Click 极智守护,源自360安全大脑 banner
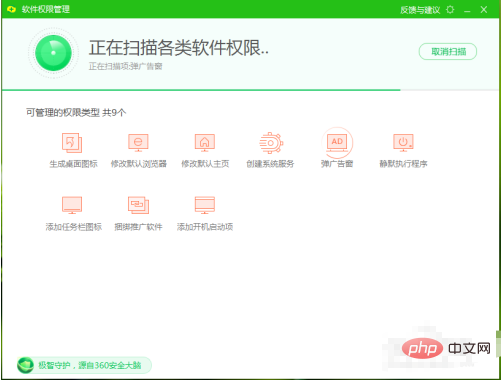501x381 pixels. pyautogui.click(x=84, y=365)
